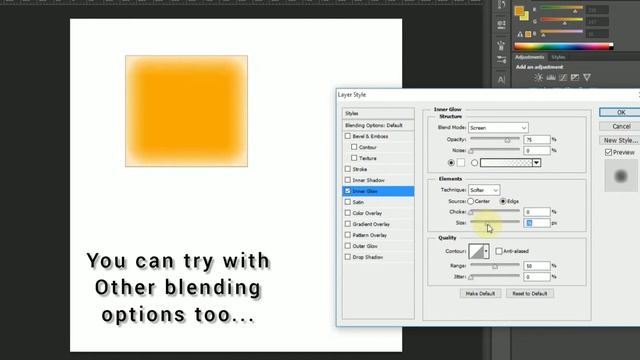Open the Contour picker dropdown arrow
640x360 pixels.
tap(486, 251)
